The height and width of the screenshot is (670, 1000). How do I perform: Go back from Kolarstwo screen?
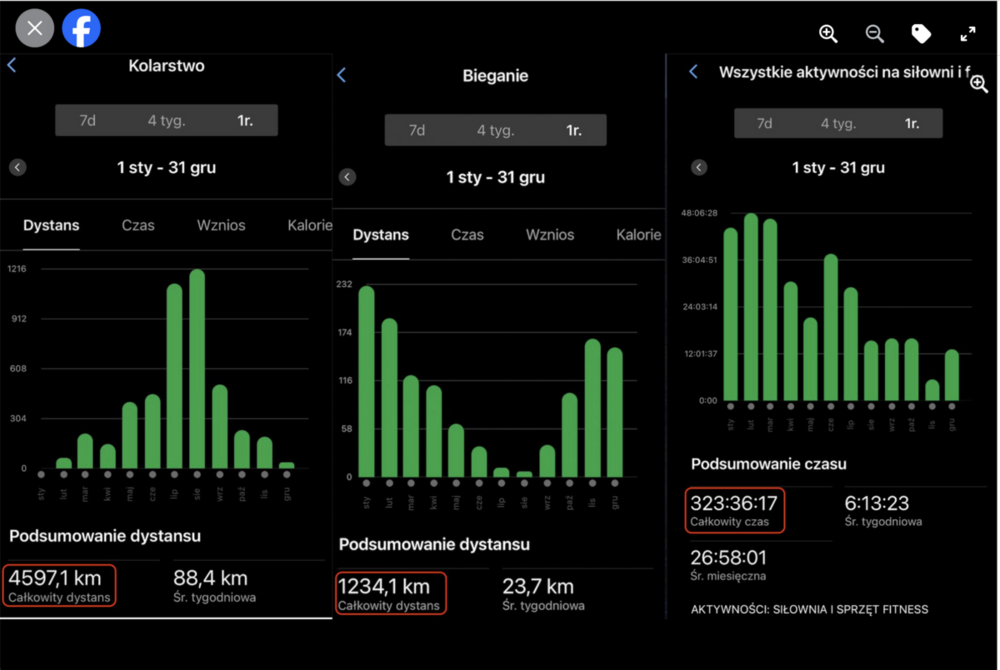pos(12,66)
